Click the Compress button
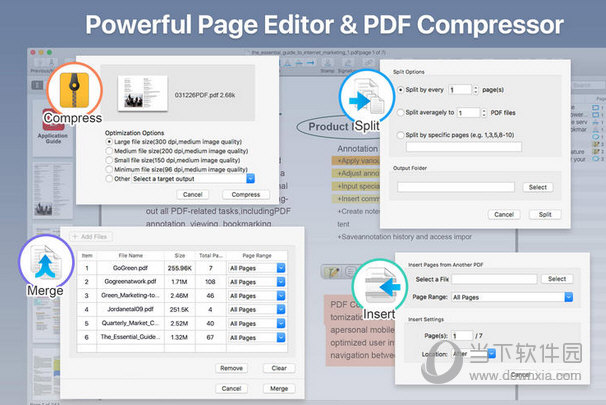 pos(246,194)
